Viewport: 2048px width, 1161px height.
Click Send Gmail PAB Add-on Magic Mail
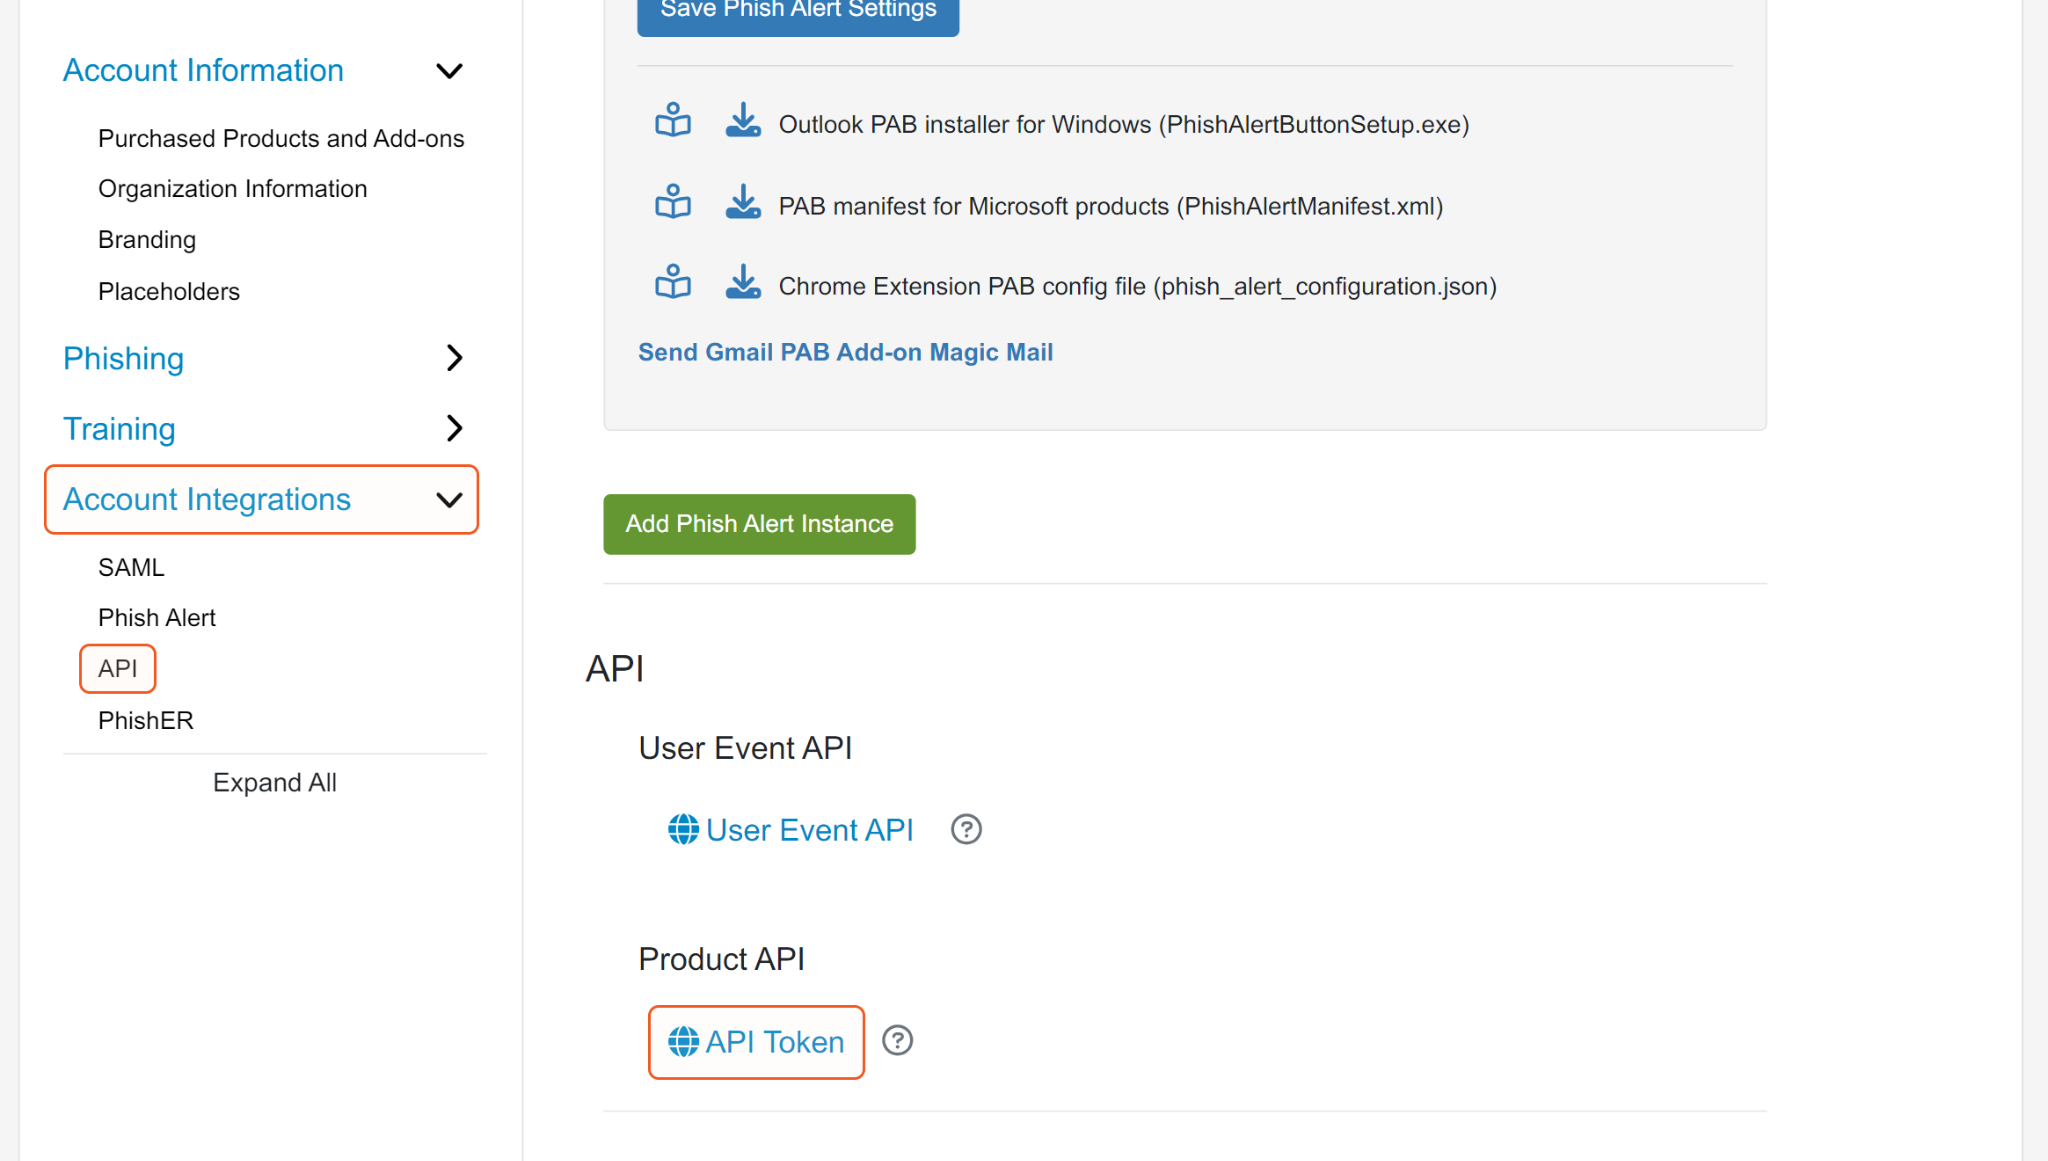coord(845,353)
